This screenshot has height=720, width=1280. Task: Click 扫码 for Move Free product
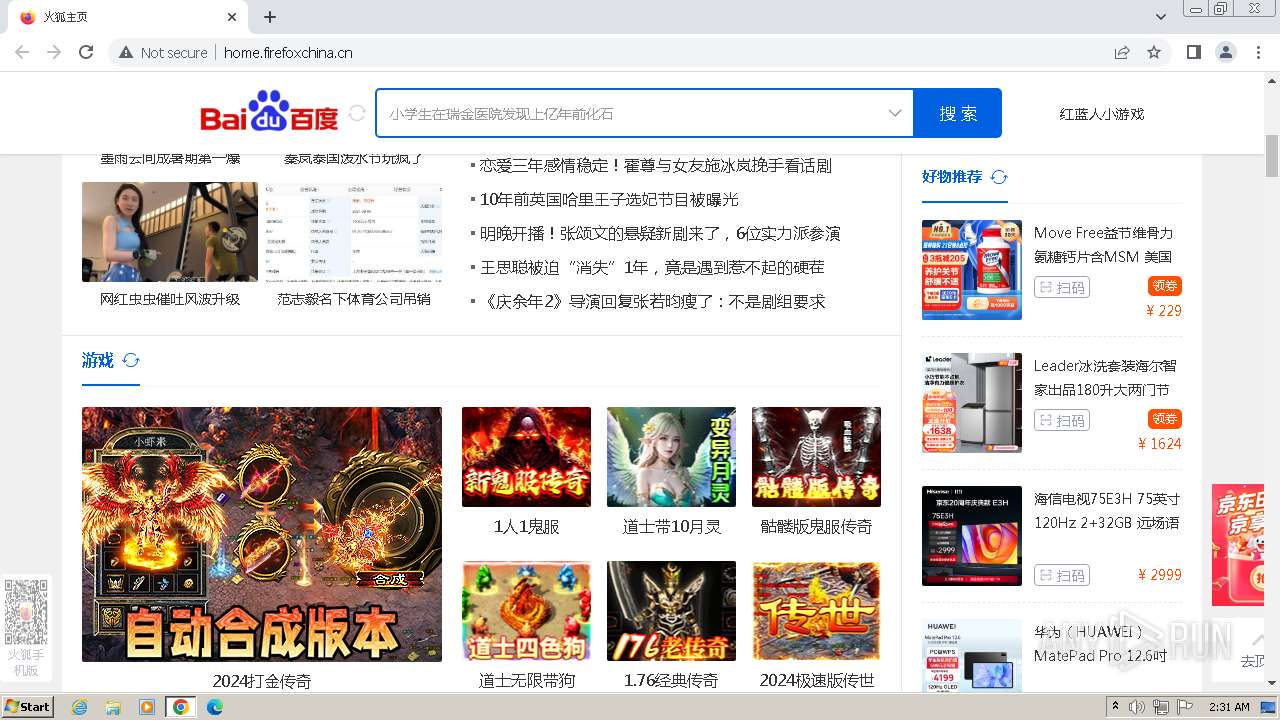click(x=1061, y=288)
